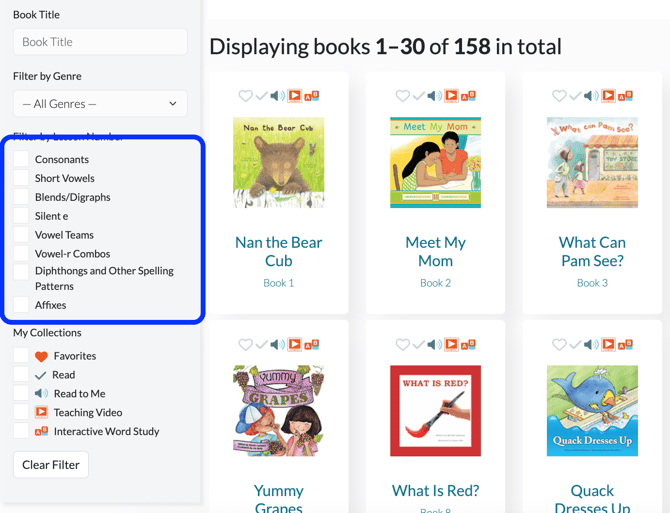
Task: Check the Short Vowels filter checkbox
Action: (x=21, y=177)
